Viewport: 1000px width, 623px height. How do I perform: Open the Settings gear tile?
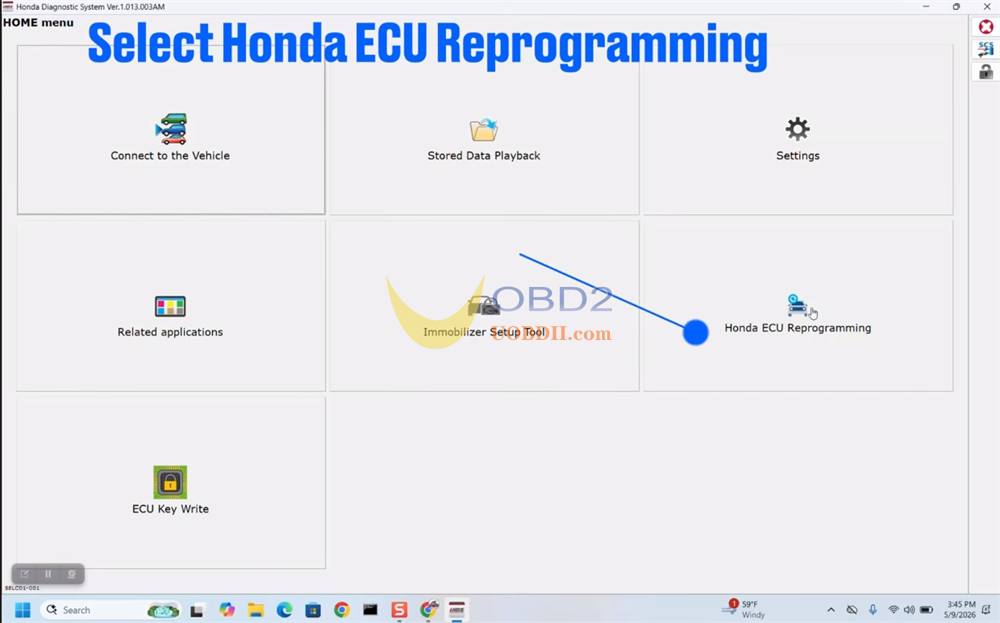[x=798, y=129]
